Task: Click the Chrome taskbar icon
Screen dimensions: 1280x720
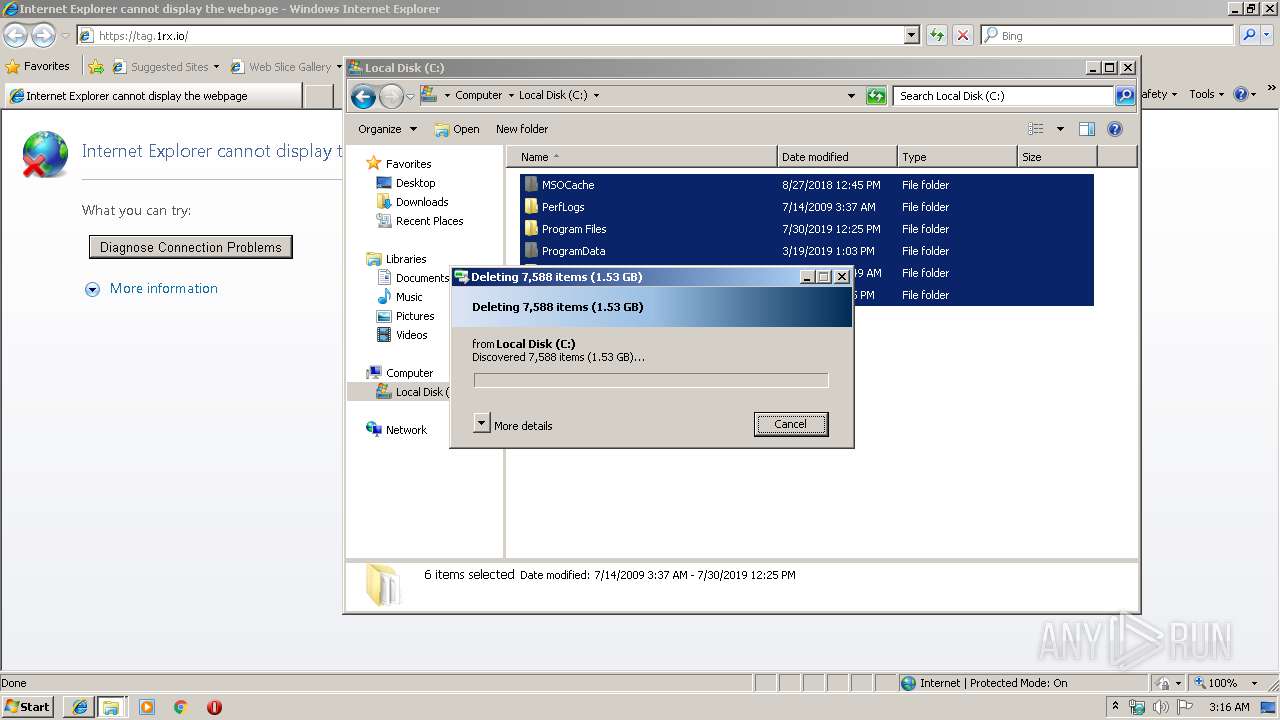Action: click(181, 707)
